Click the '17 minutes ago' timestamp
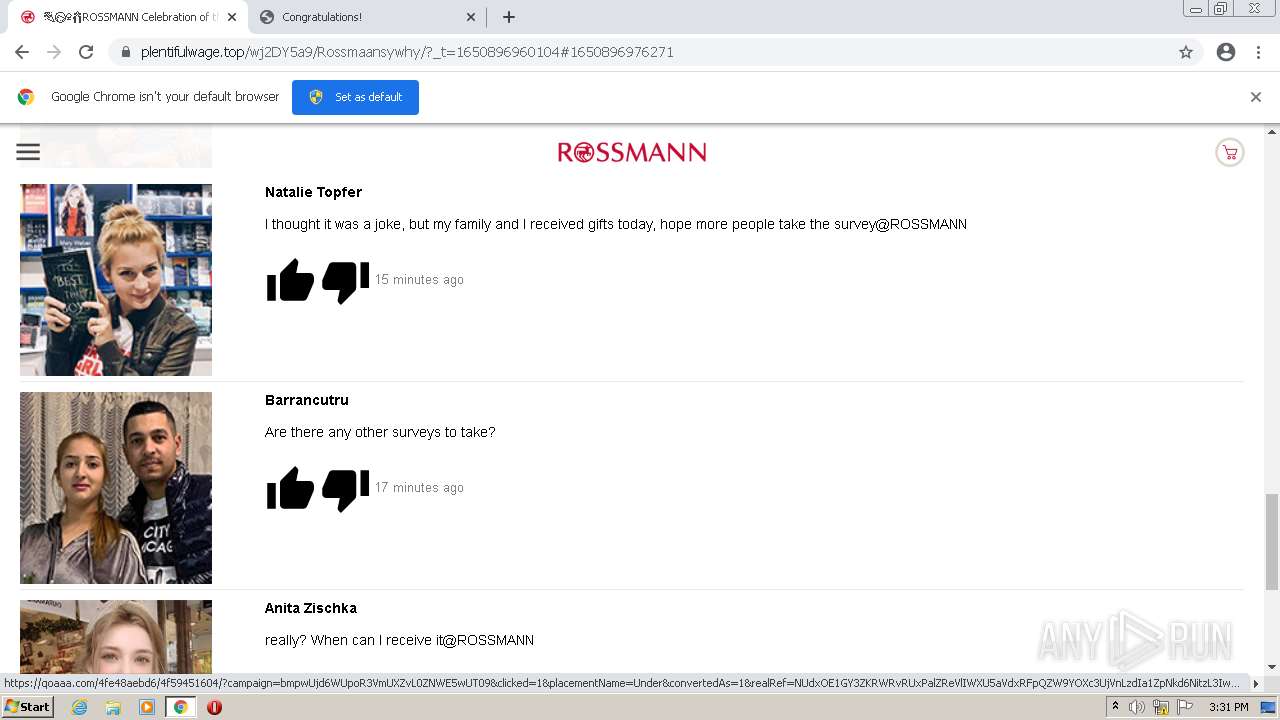1280x720 pixels. click(419, 488)
